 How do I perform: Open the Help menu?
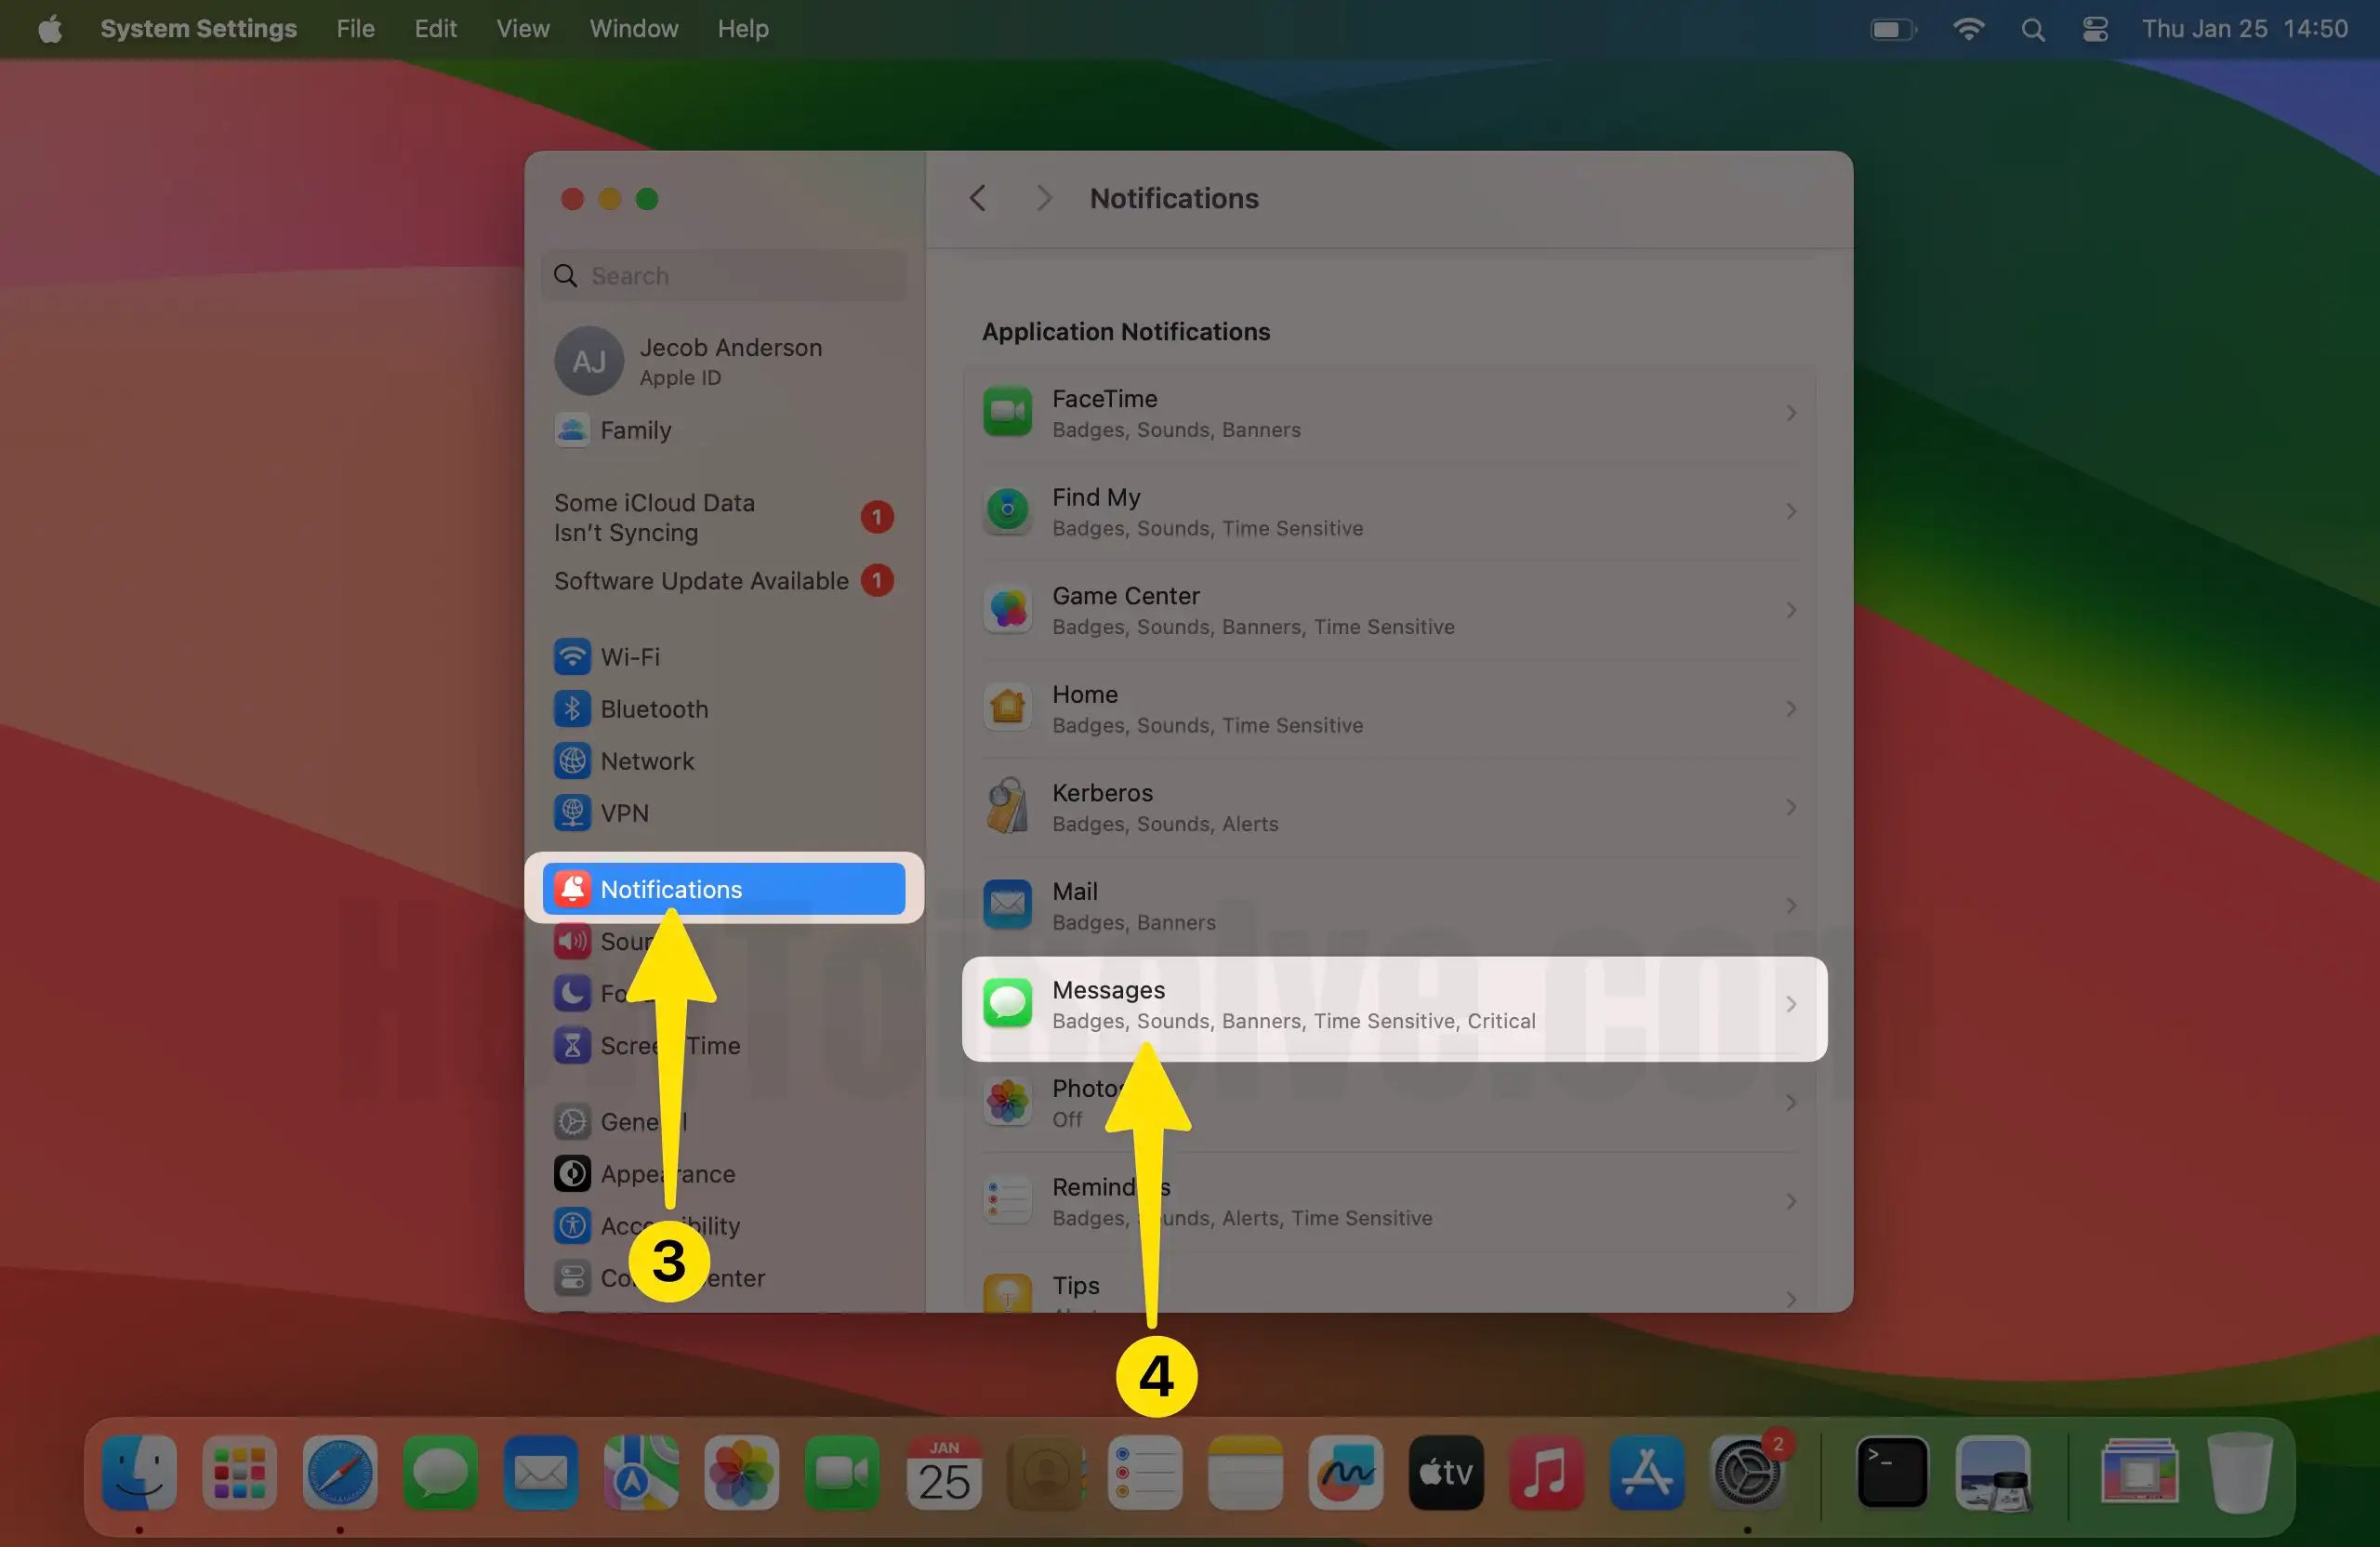pyautogui.click(x=743, y=29)
